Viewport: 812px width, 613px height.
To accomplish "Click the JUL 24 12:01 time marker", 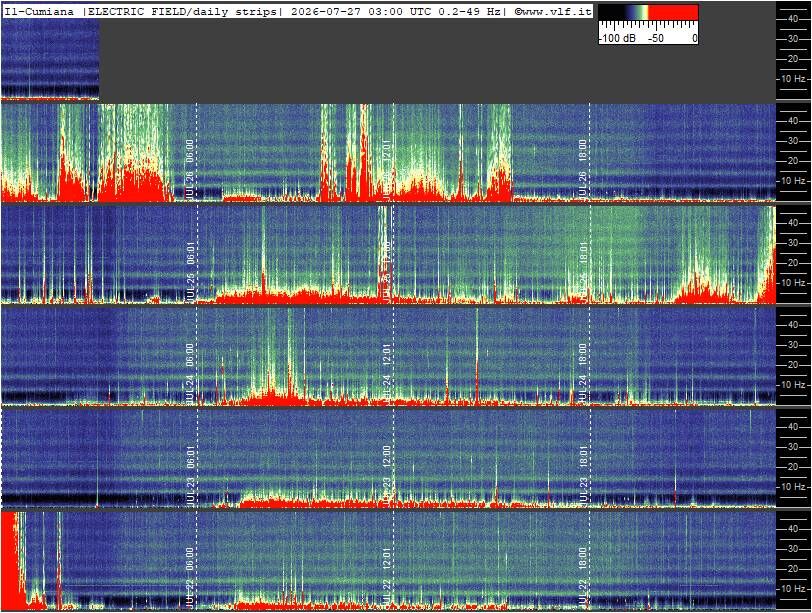I will click(386, 373).
